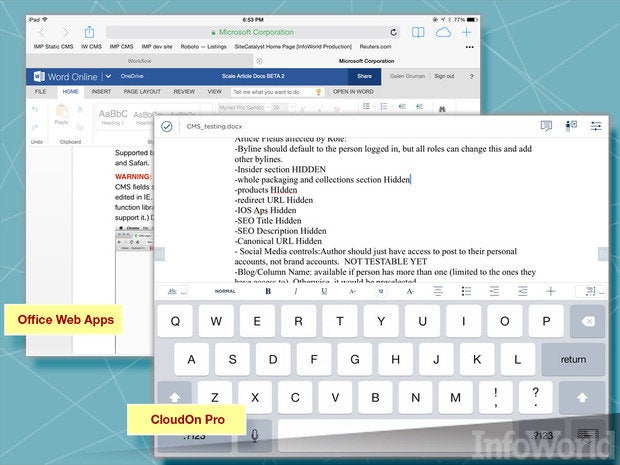Click the Redo arrow in Word Online

[x=35, y=127]
